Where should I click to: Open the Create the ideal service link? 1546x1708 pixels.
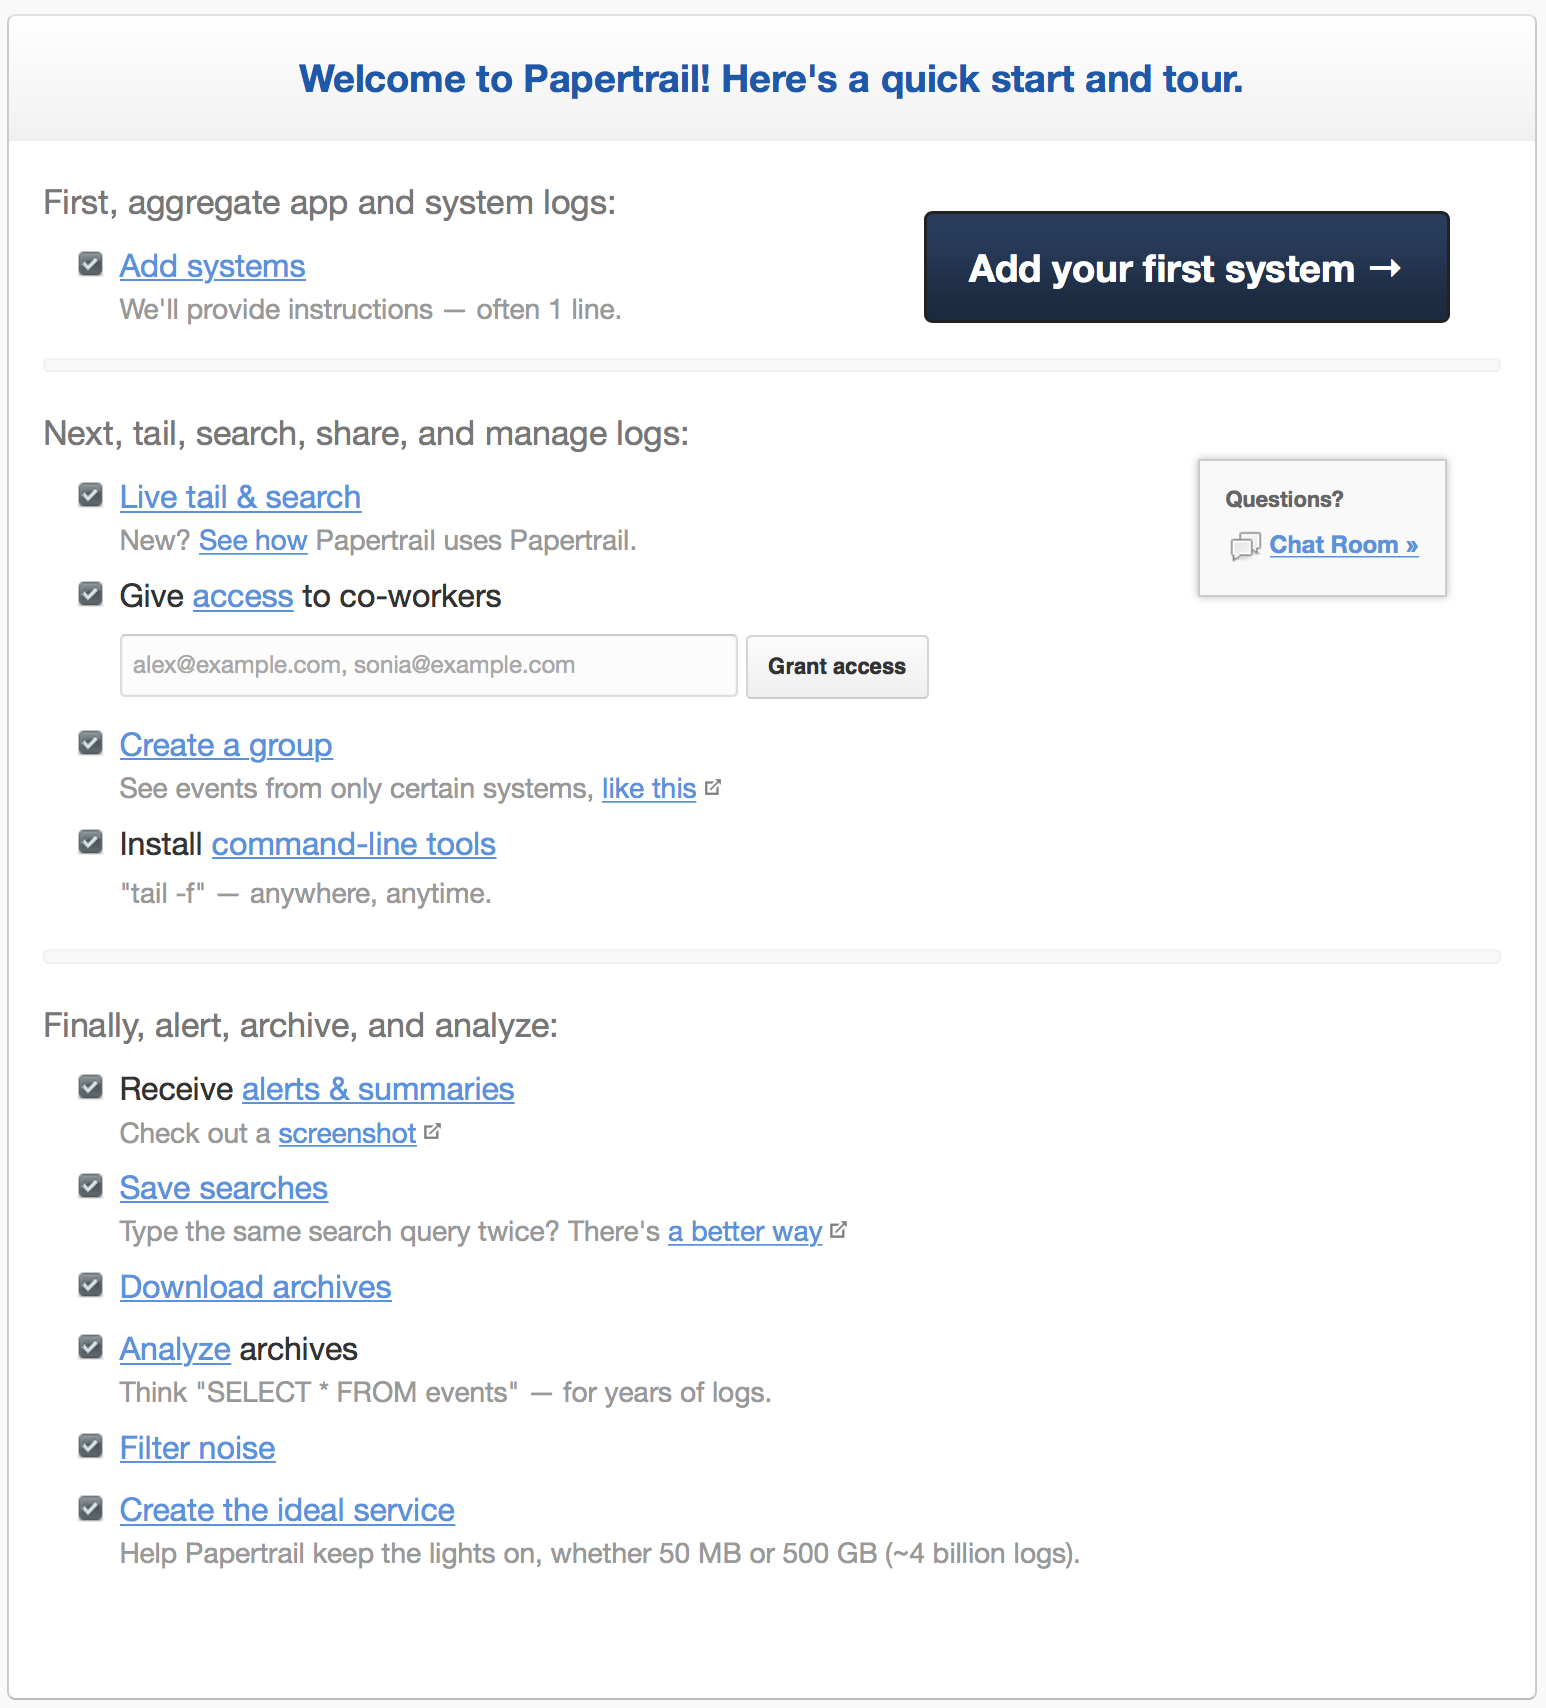click(x=287, y=1510)
